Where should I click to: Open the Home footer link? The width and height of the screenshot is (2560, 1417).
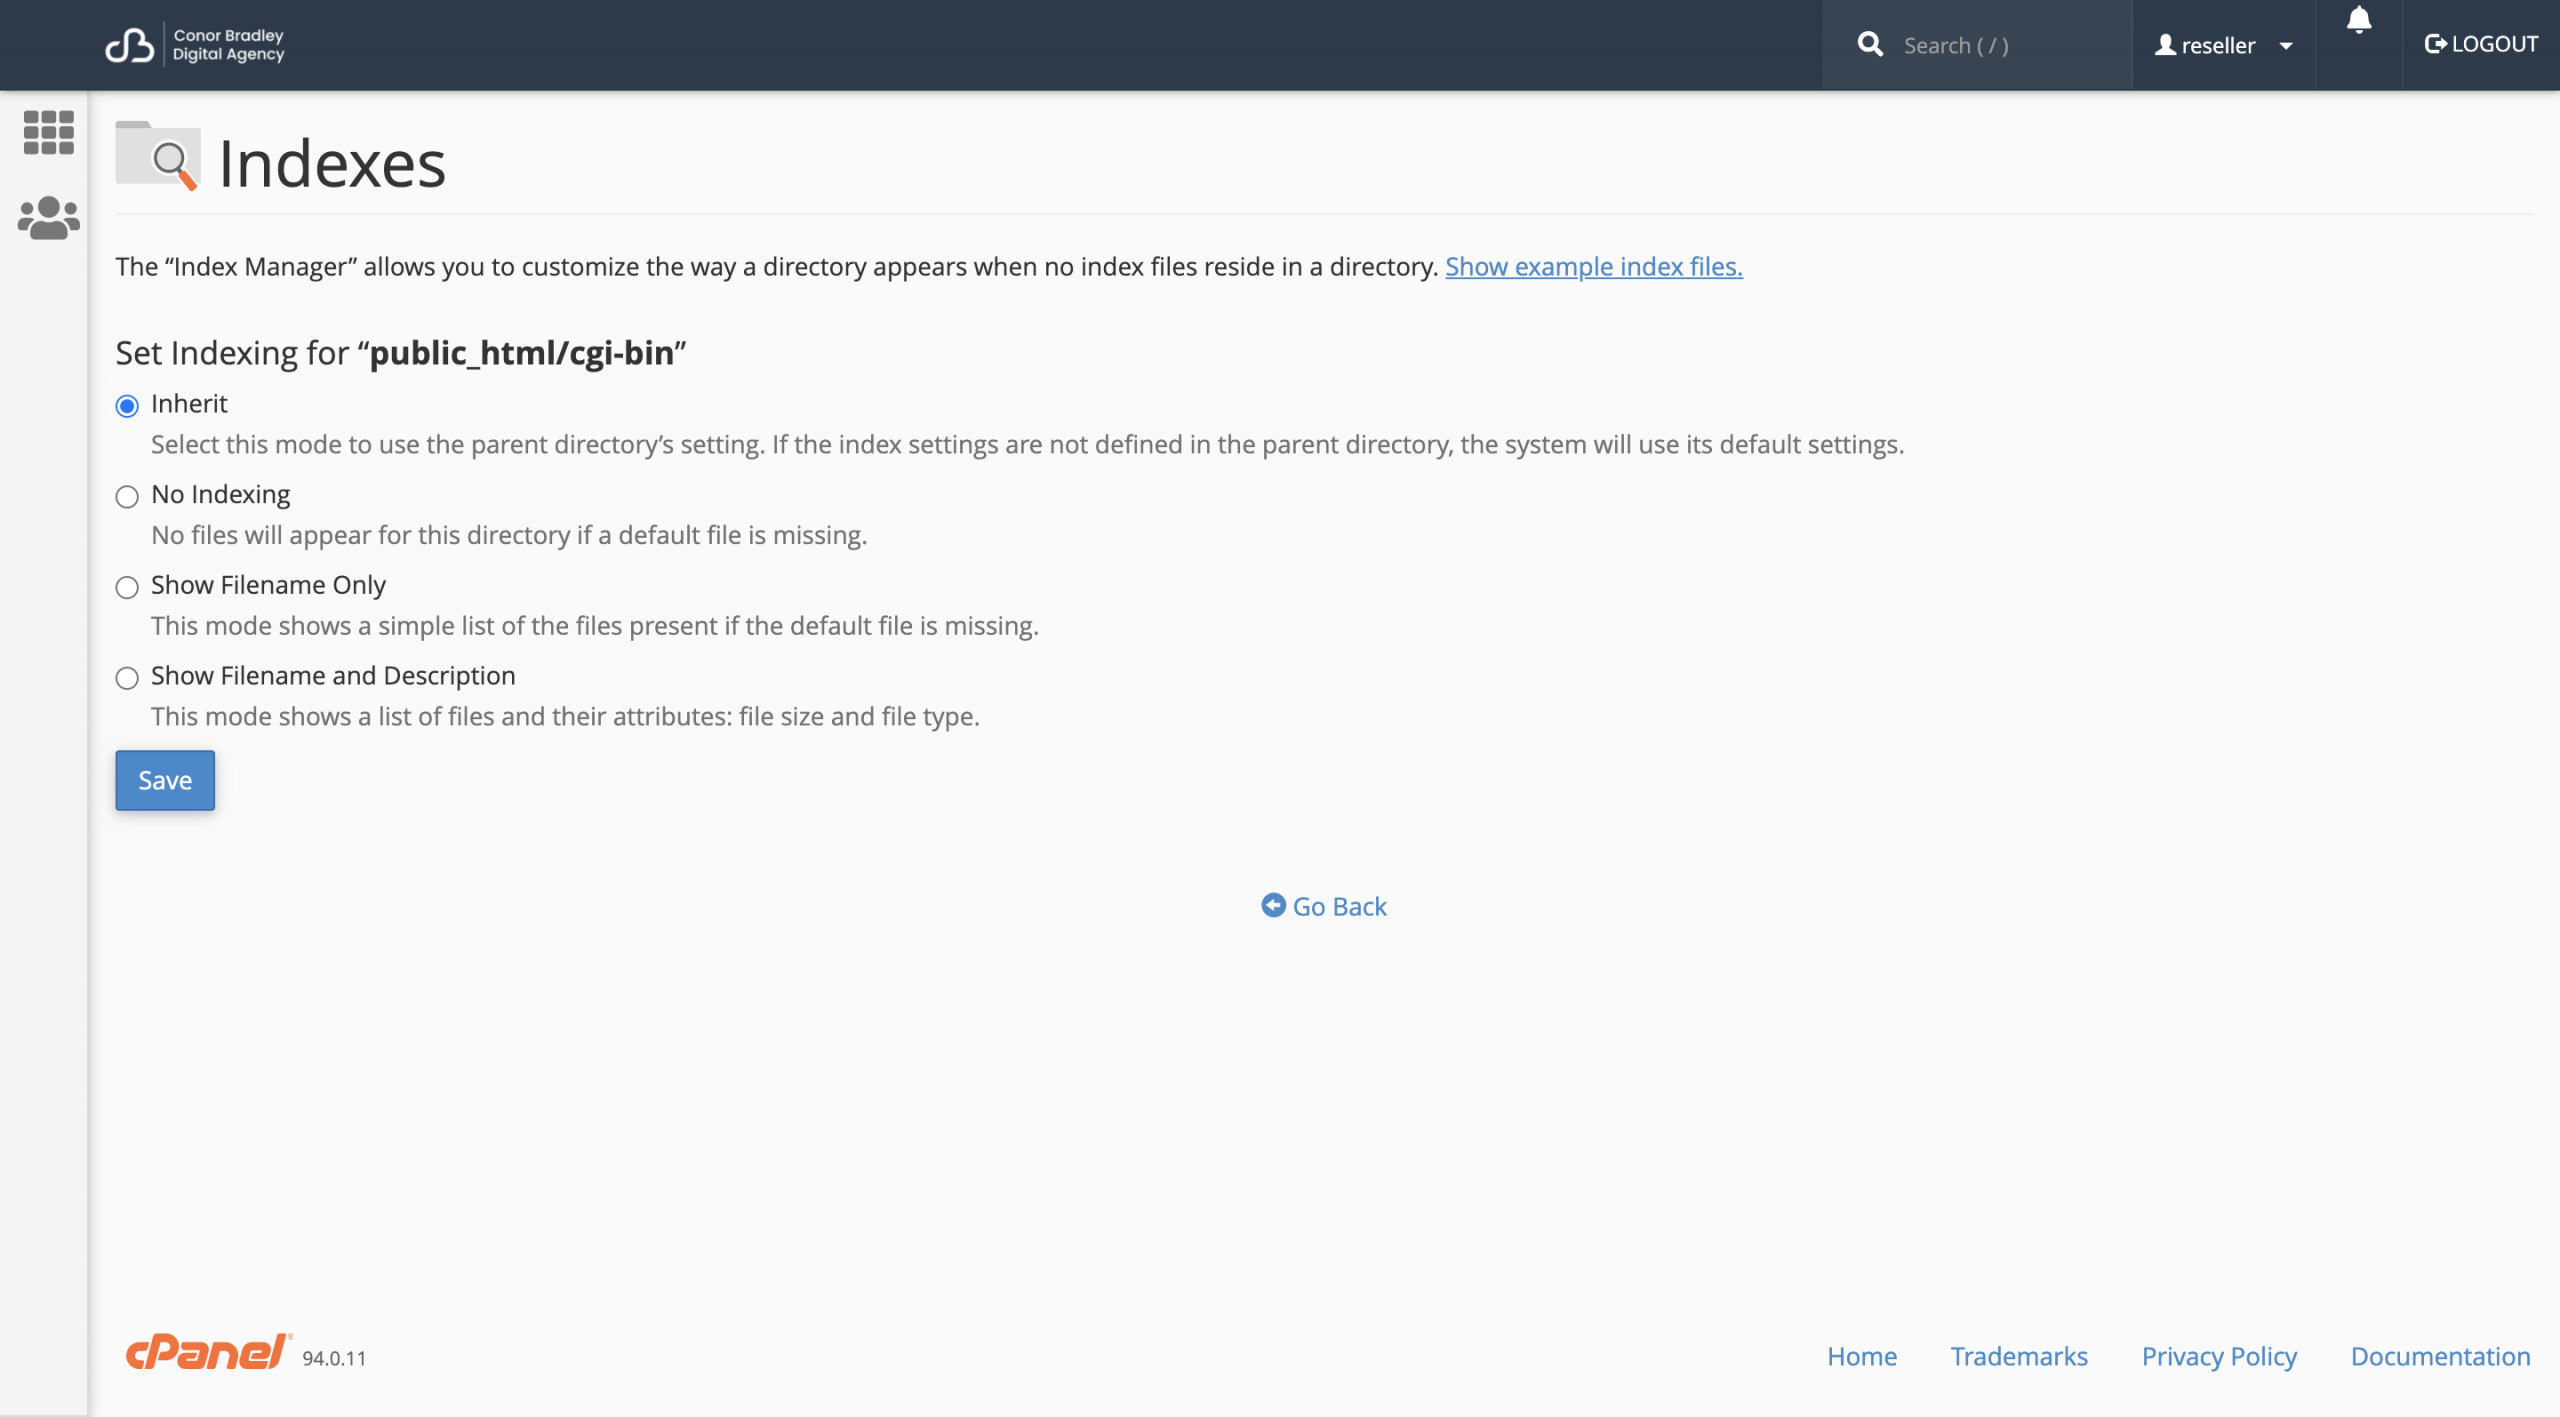click(1861, 1356)
